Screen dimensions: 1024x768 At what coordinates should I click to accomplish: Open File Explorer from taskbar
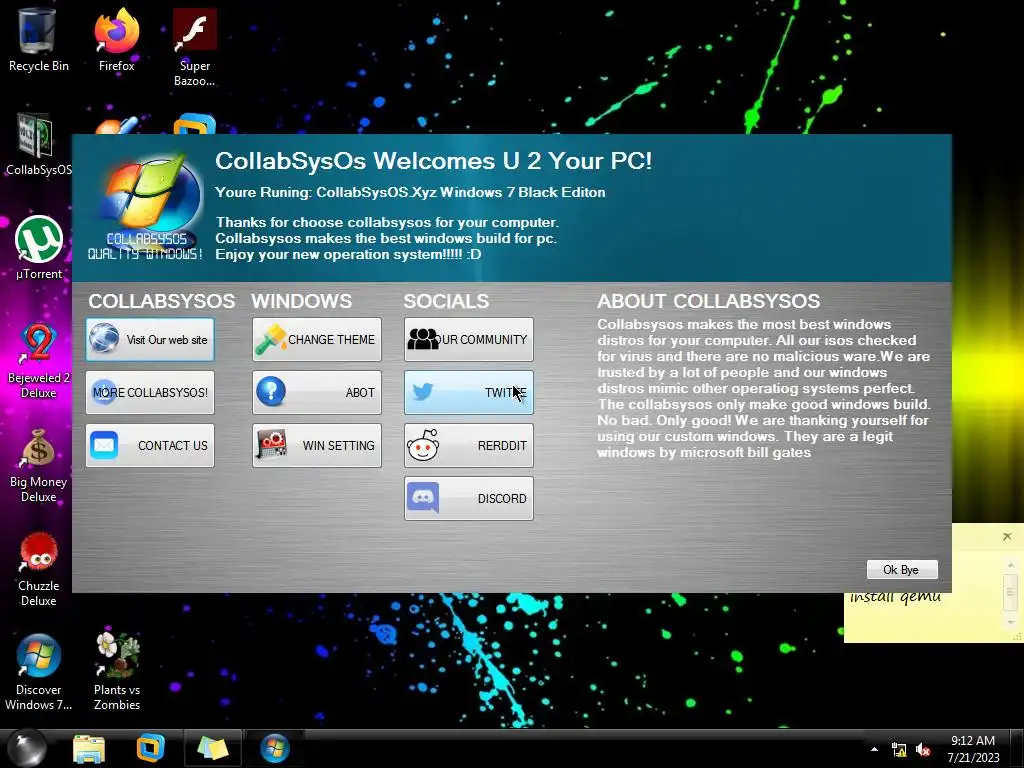[89, 748]
